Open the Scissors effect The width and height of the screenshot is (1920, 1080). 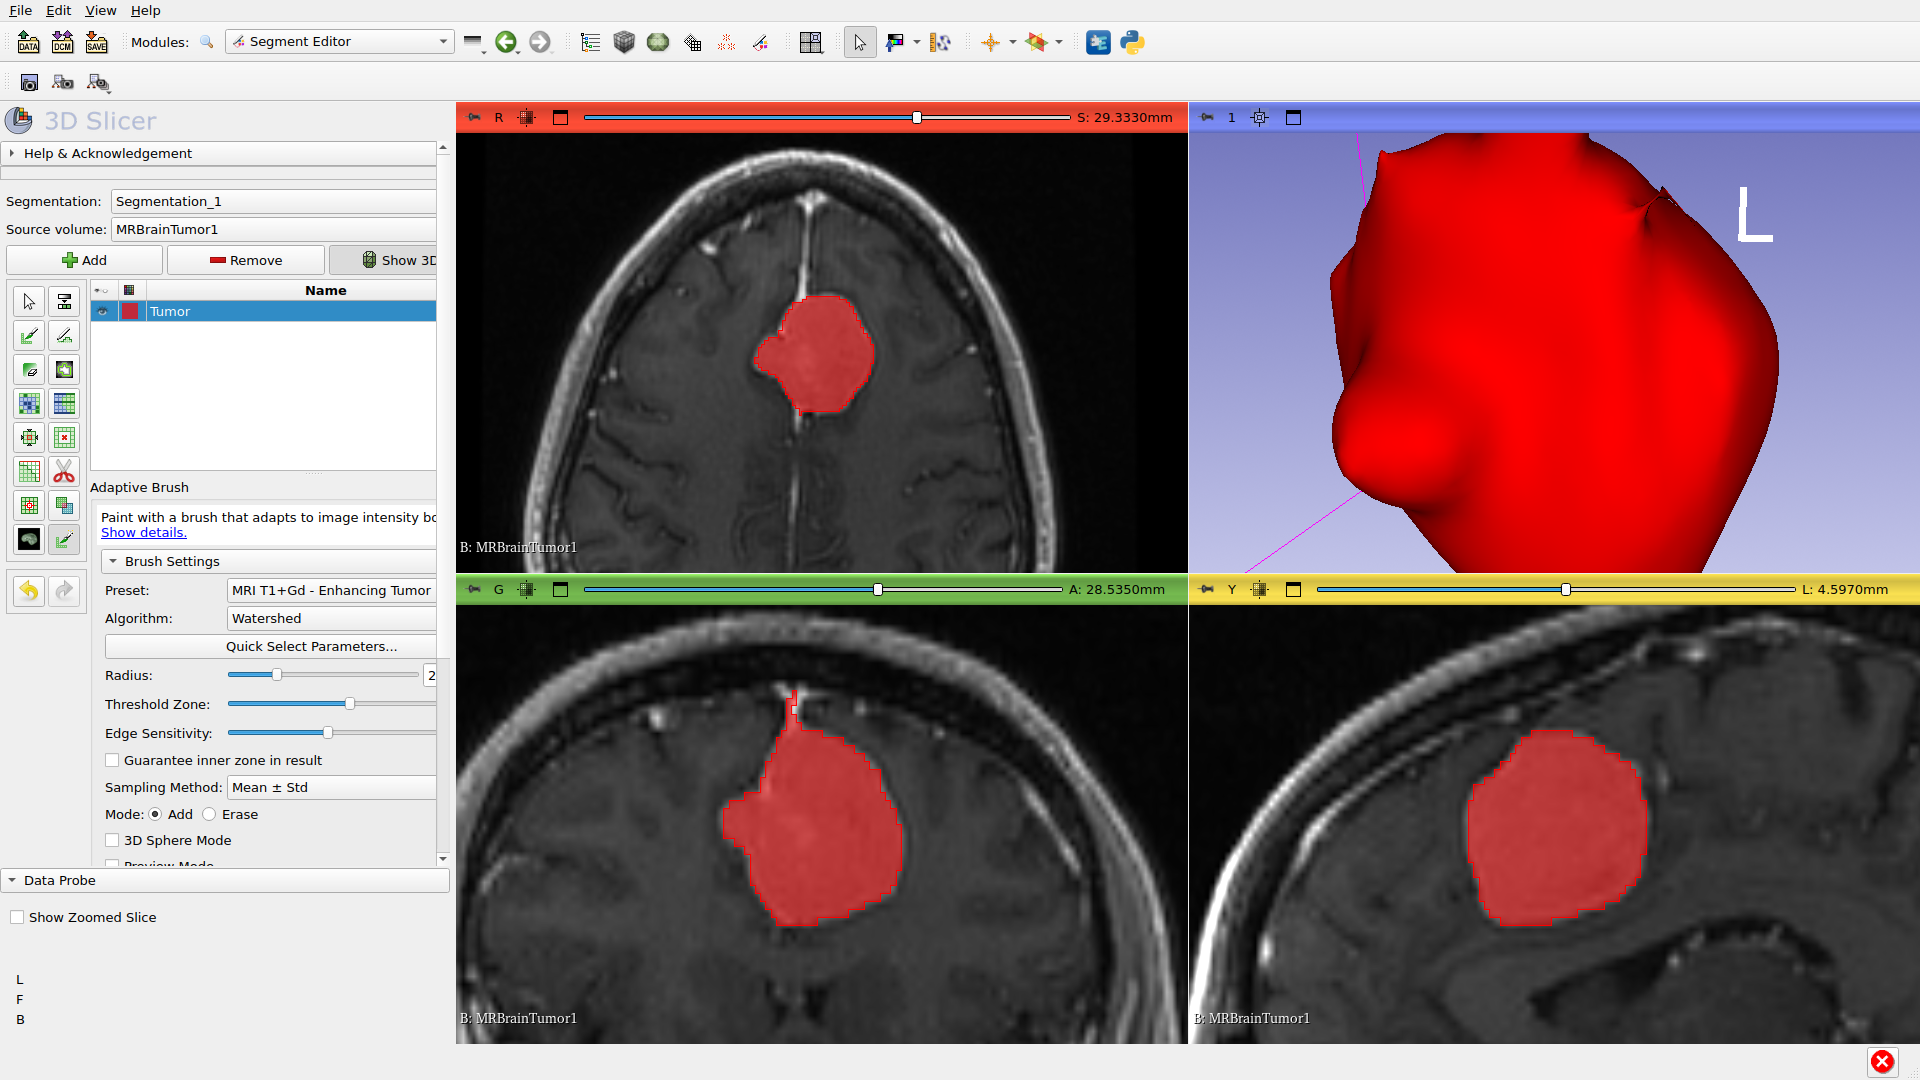pos(64,471)
